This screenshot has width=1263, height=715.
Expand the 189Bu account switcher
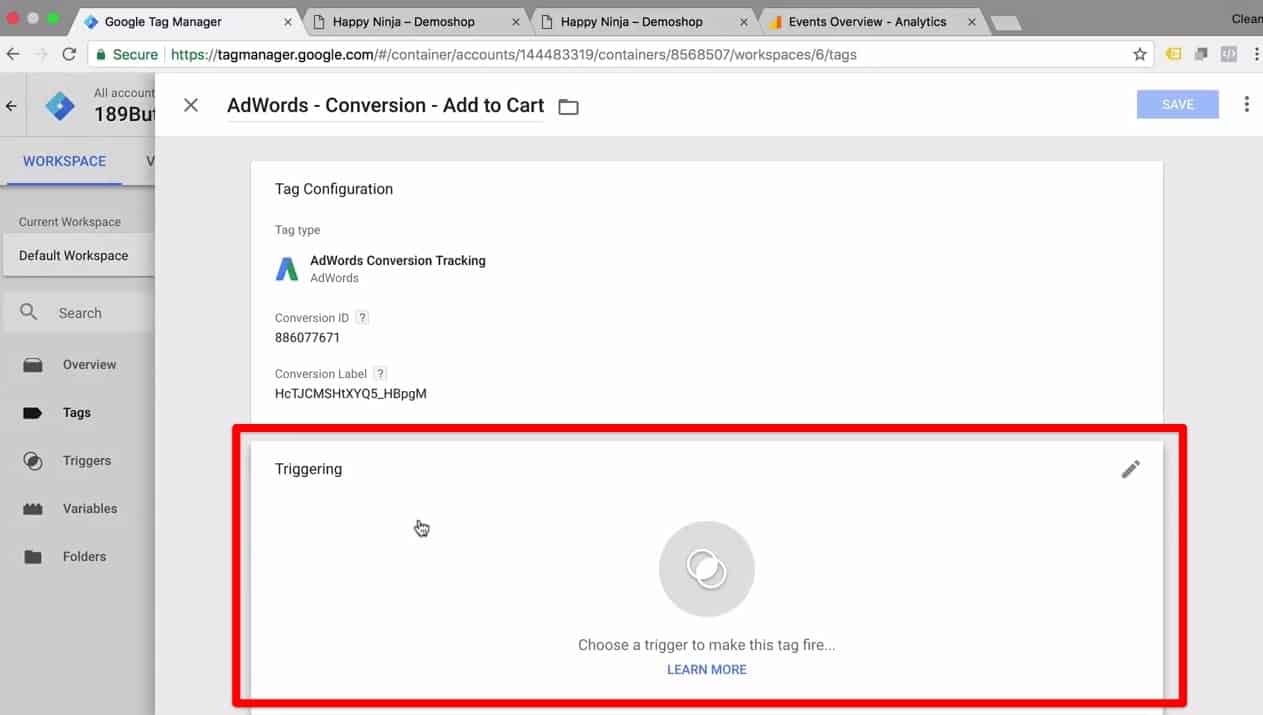tap(120, 113)
